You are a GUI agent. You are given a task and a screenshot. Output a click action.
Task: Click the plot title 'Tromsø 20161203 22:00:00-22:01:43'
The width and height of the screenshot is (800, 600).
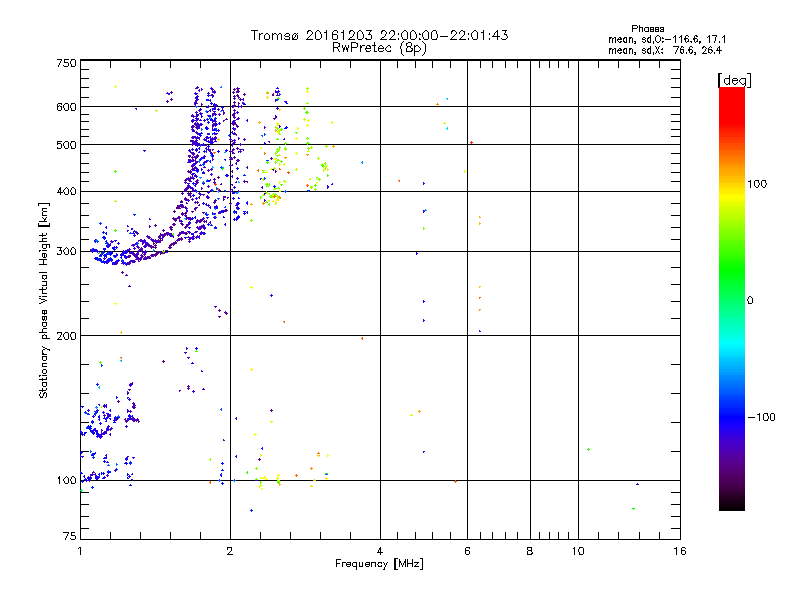379,35
